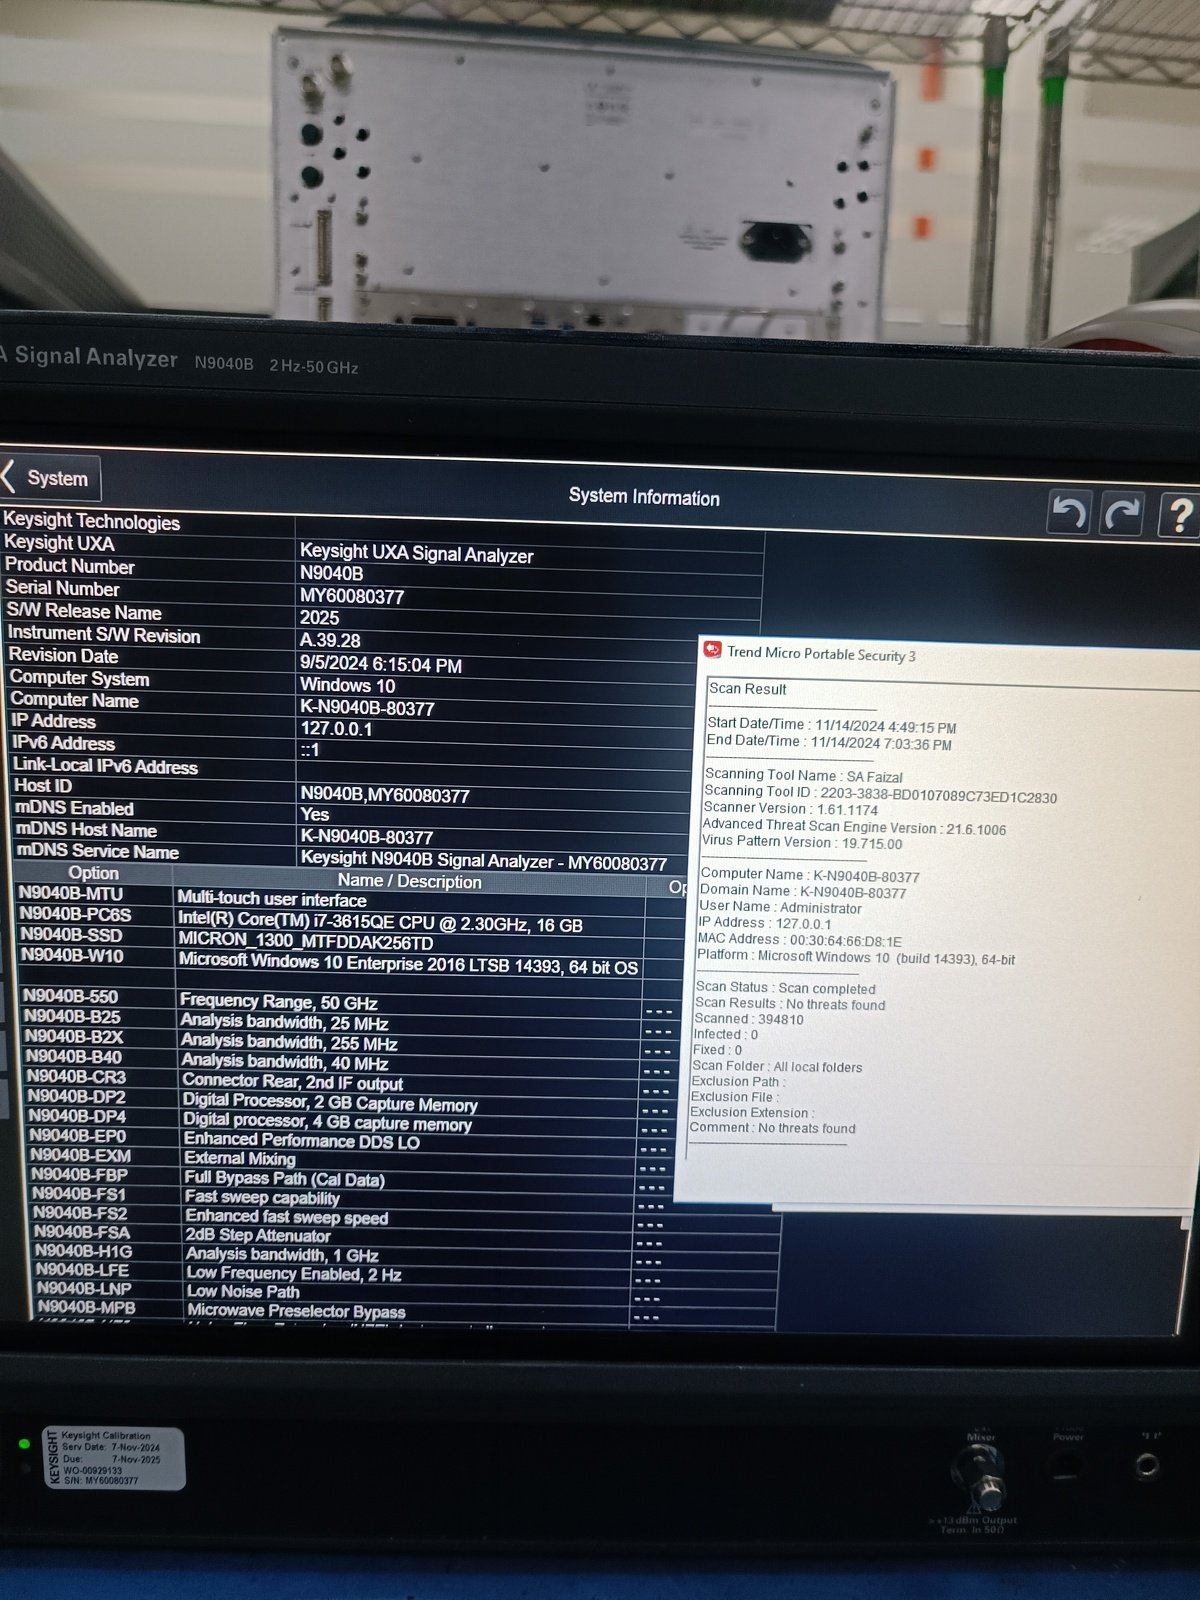1200x1600 pixels.
Task: Click Digital processor, 4 GB capture memory
Action: click(328, 1122)
